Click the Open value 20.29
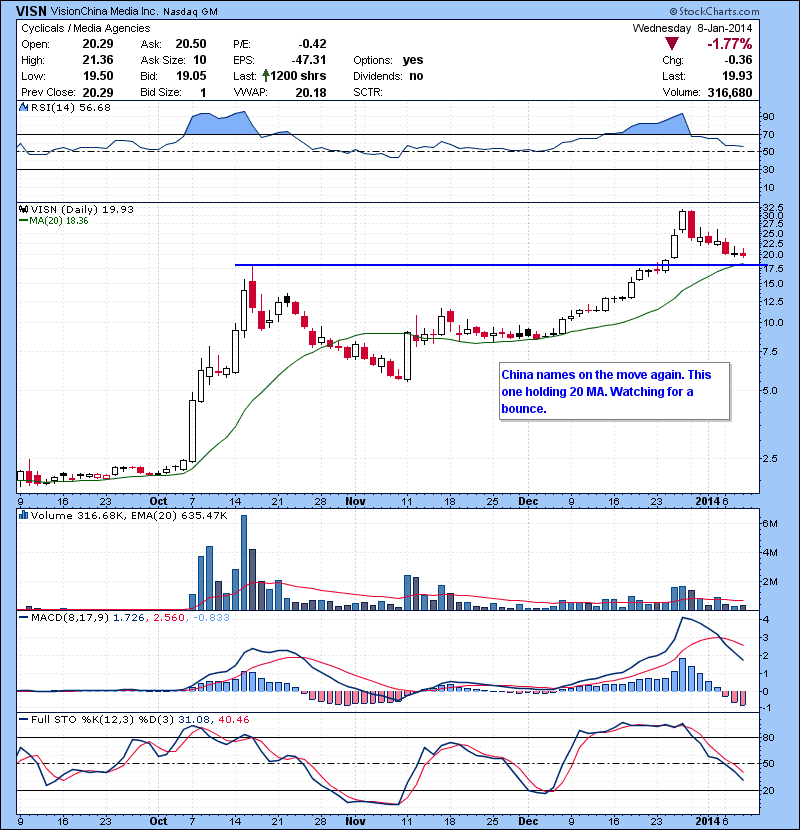 click(98, 44)
